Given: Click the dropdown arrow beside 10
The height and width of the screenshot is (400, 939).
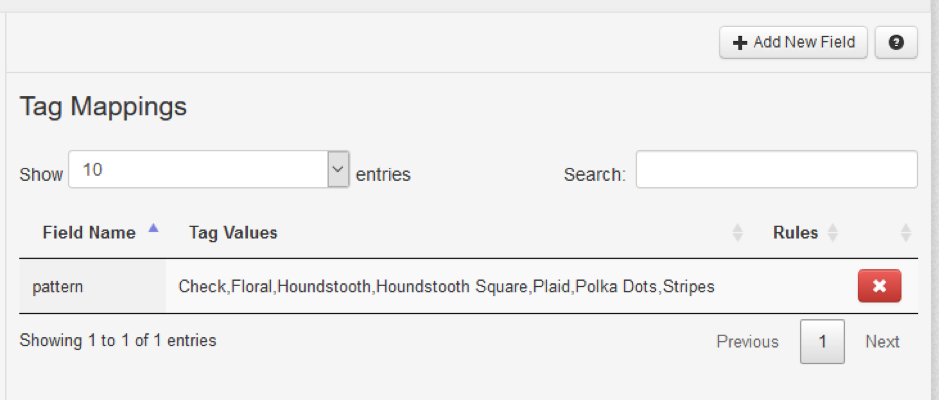Looking at the screenshot, I should tap(338, 169).
